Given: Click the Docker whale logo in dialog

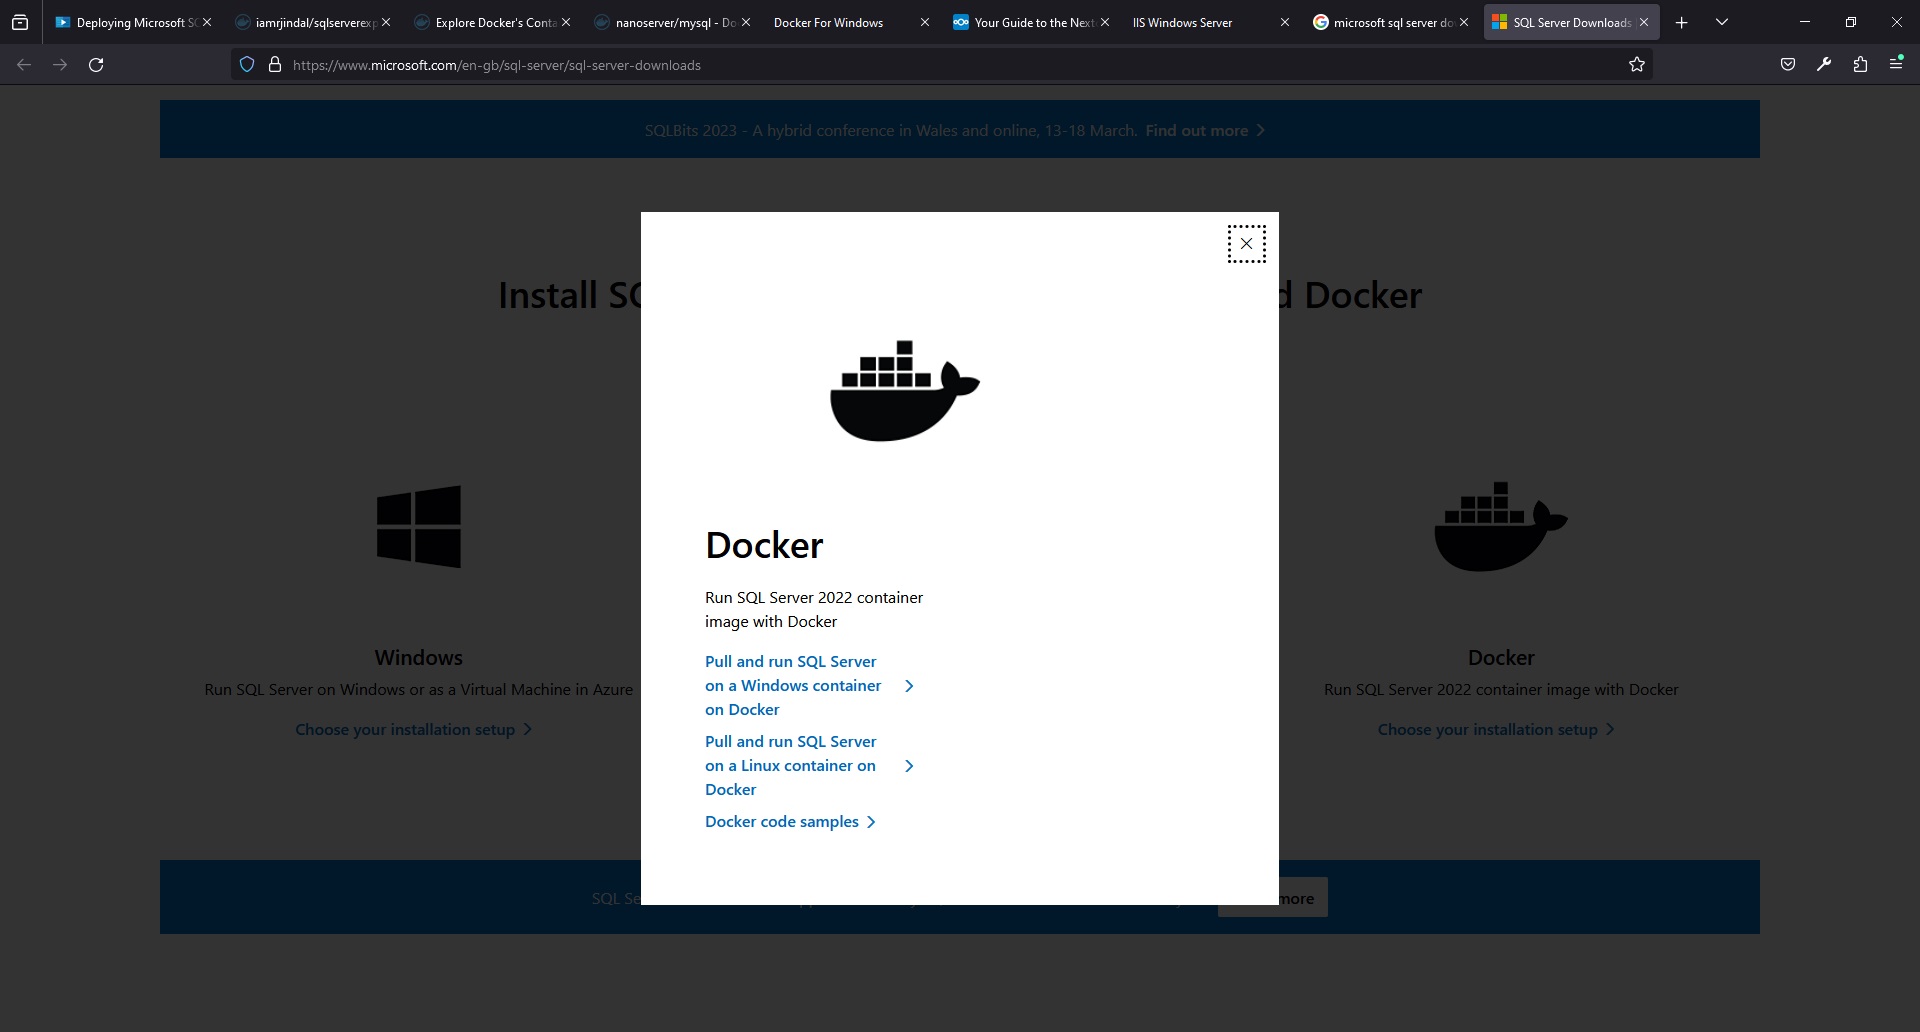Looking at the screenshot, I should pyautogui.click(x=905, y=390).
